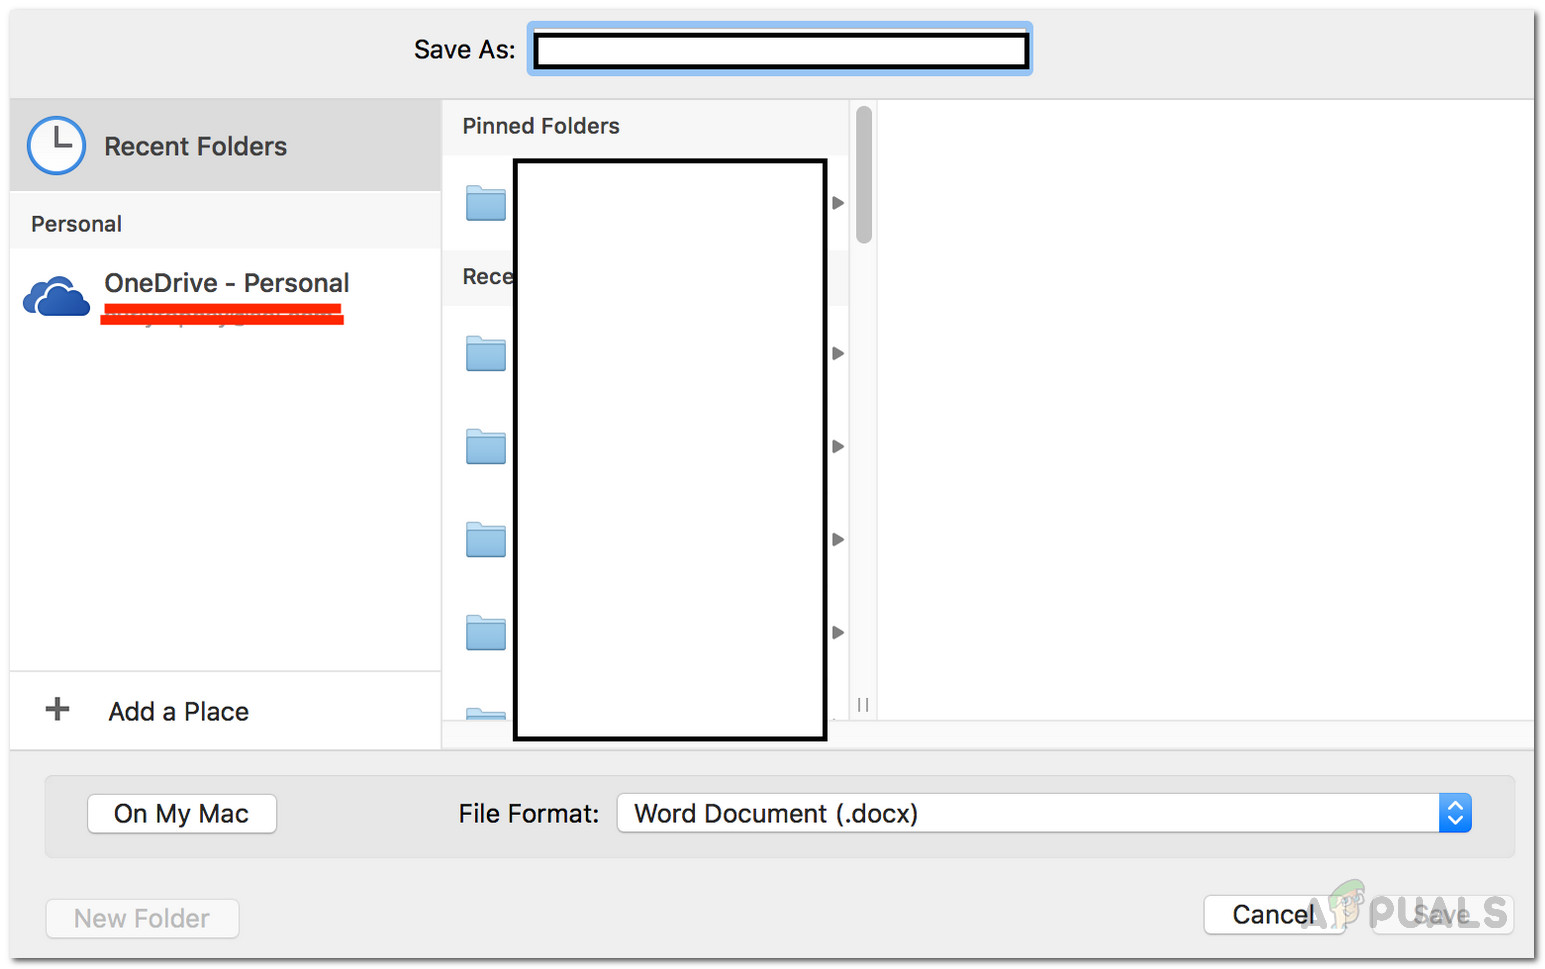Select the third folder icon under Recent

(486, 539)
